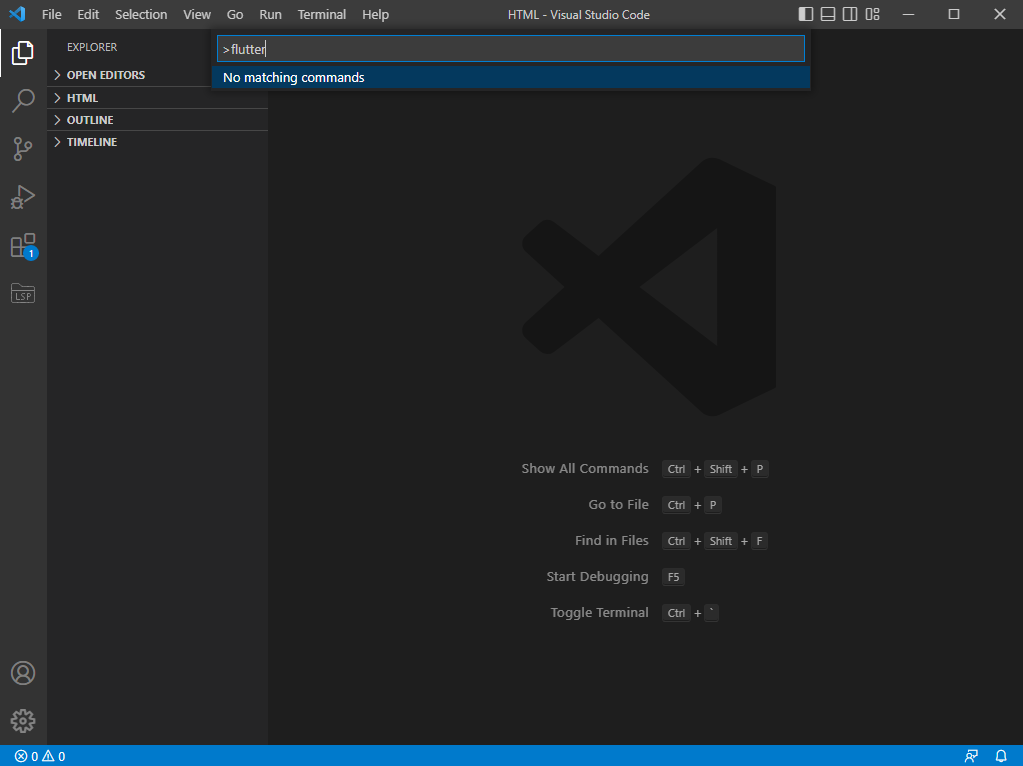Click the VS Code logo in title bar
The height and width of the screenshot is (766, 1023).
(17, 14)
